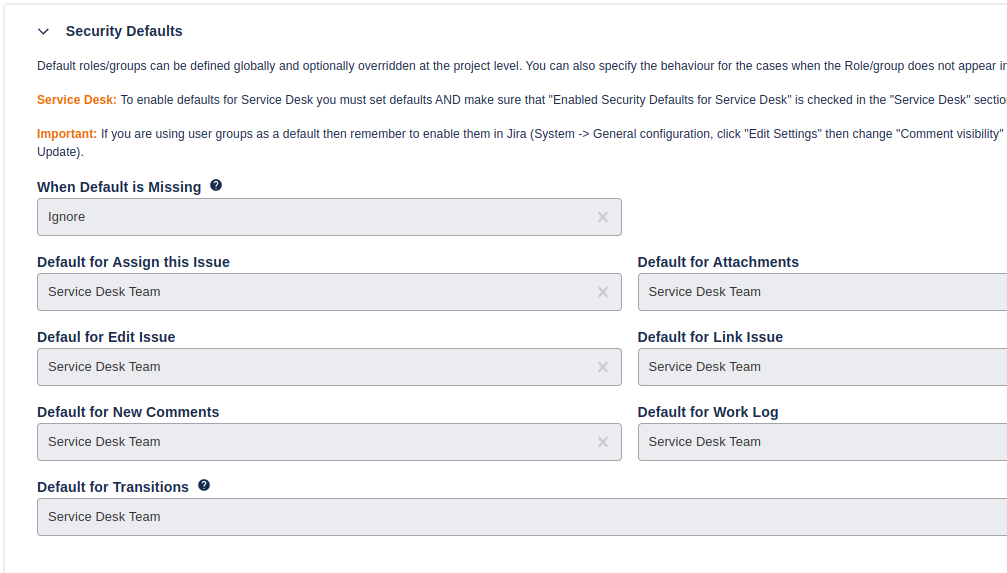The height and width of the screenshot is (573, 1007).
Task: Clear the Default for Assign this Issue value
Action: [603, 292]
